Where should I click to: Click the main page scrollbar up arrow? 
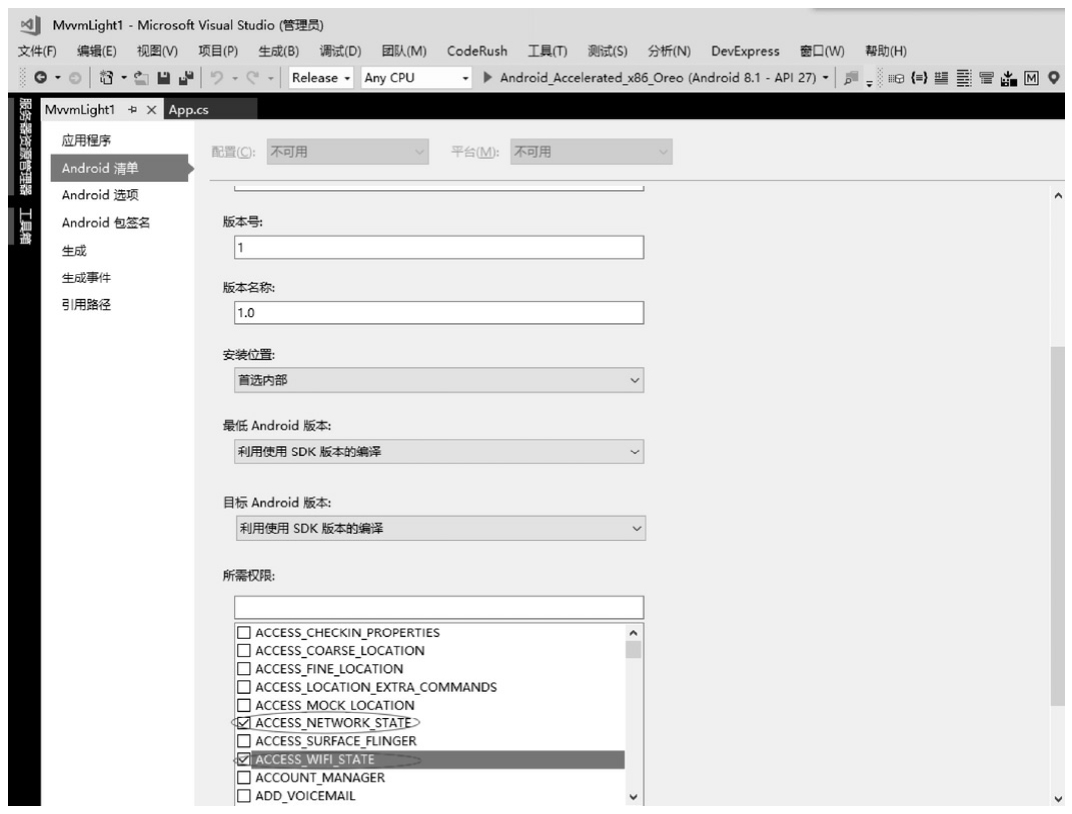pyautogui.click(x=1058, y=195)
